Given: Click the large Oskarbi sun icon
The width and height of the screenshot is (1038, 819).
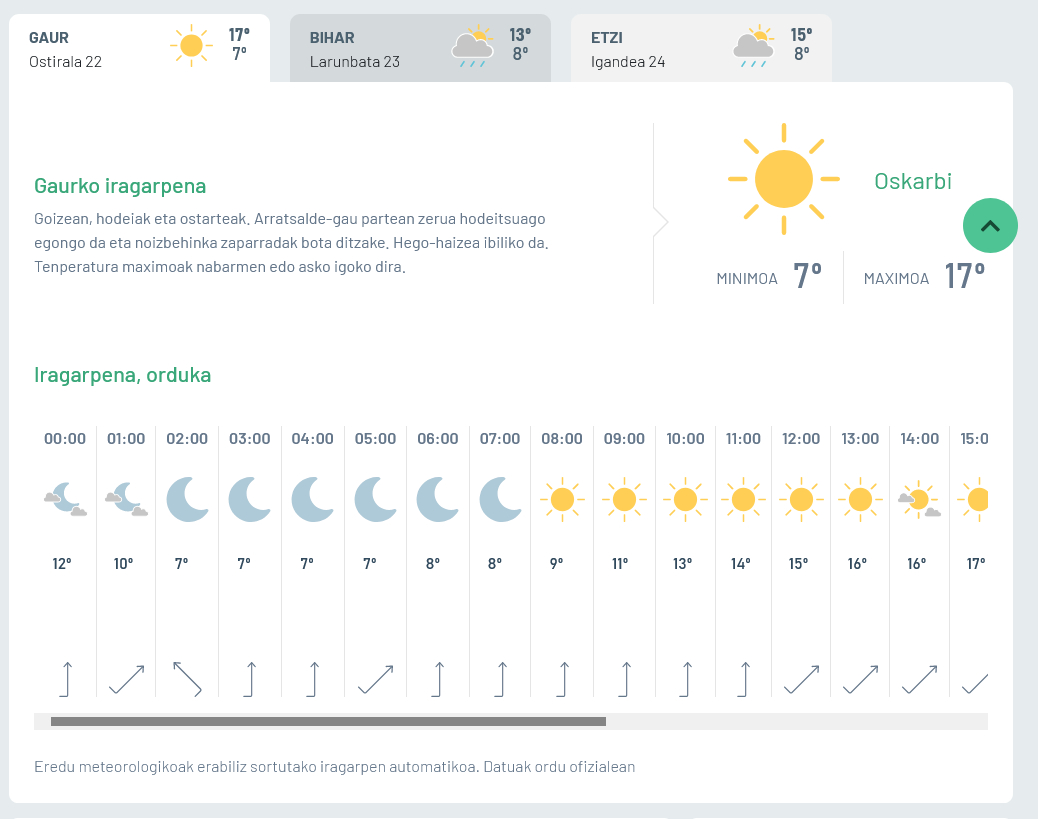Looking at the screenshot, I should tap(783, 179).
